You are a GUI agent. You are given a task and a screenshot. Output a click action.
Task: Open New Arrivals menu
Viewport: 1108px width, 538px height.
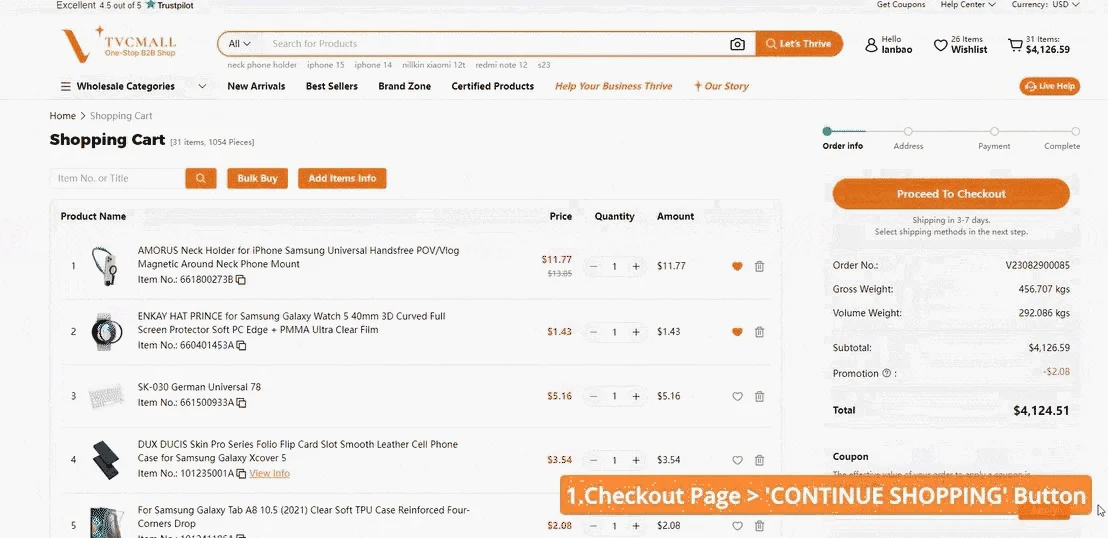pyautogui.click(x=257, y=86)
